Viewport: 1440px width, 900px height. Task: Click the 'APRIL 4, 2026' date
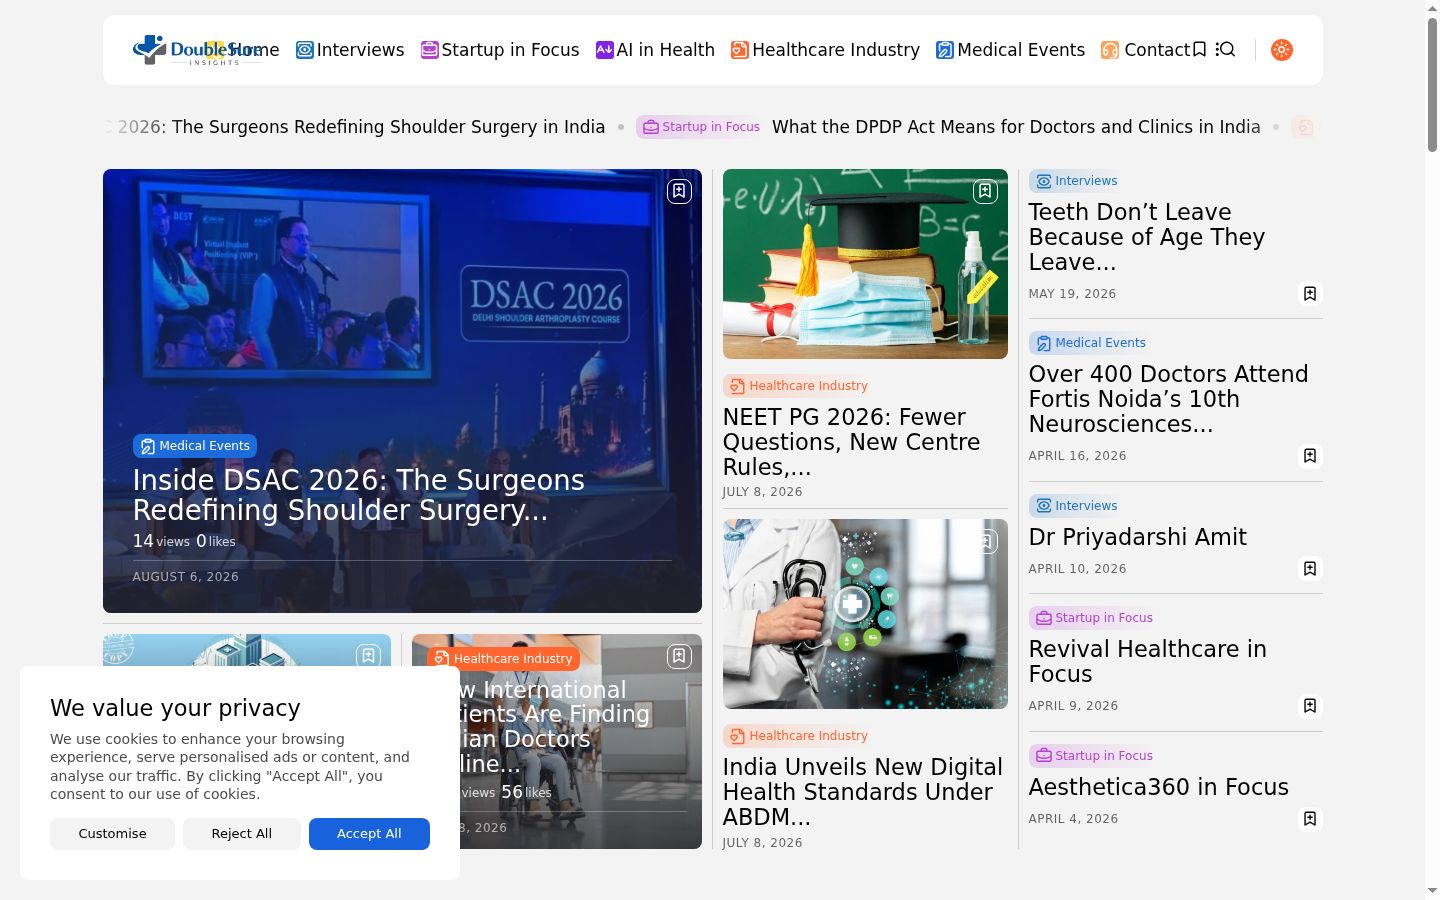click(1073, 819)
